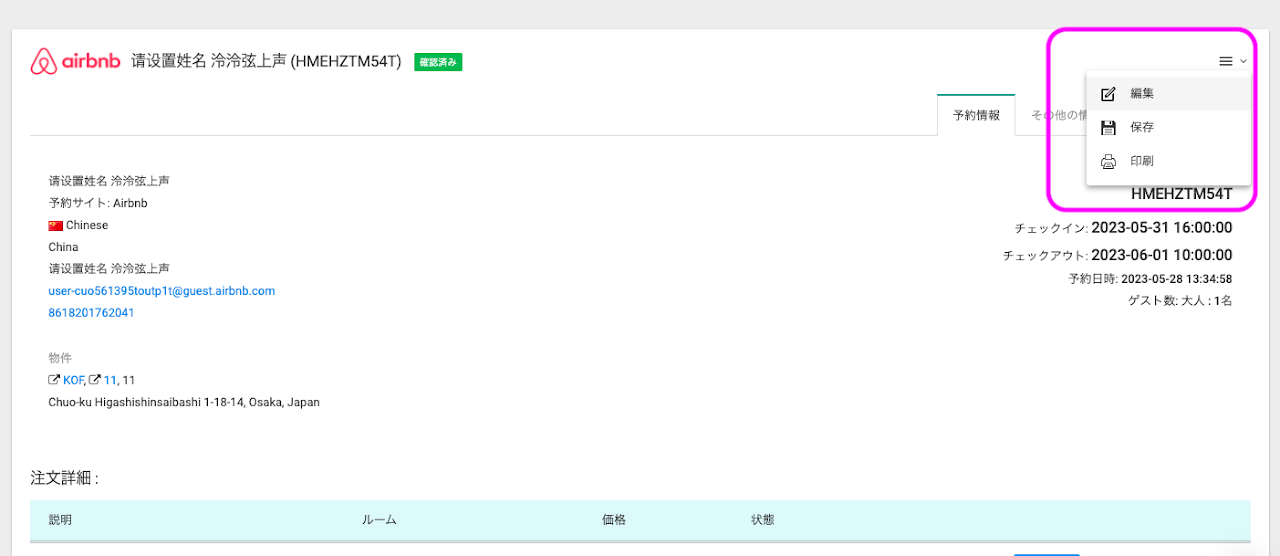This screenshot has height=556, width=1280.
Task: Click the green 確認済み status badge
Action: (438, 62)
